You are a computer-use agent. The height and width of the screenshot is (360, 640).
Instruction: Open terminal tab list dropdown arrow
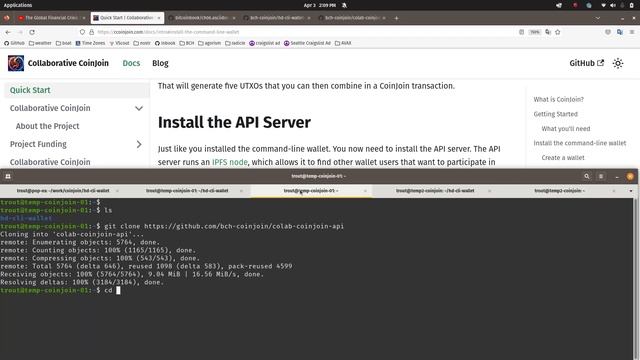point(631,191)
